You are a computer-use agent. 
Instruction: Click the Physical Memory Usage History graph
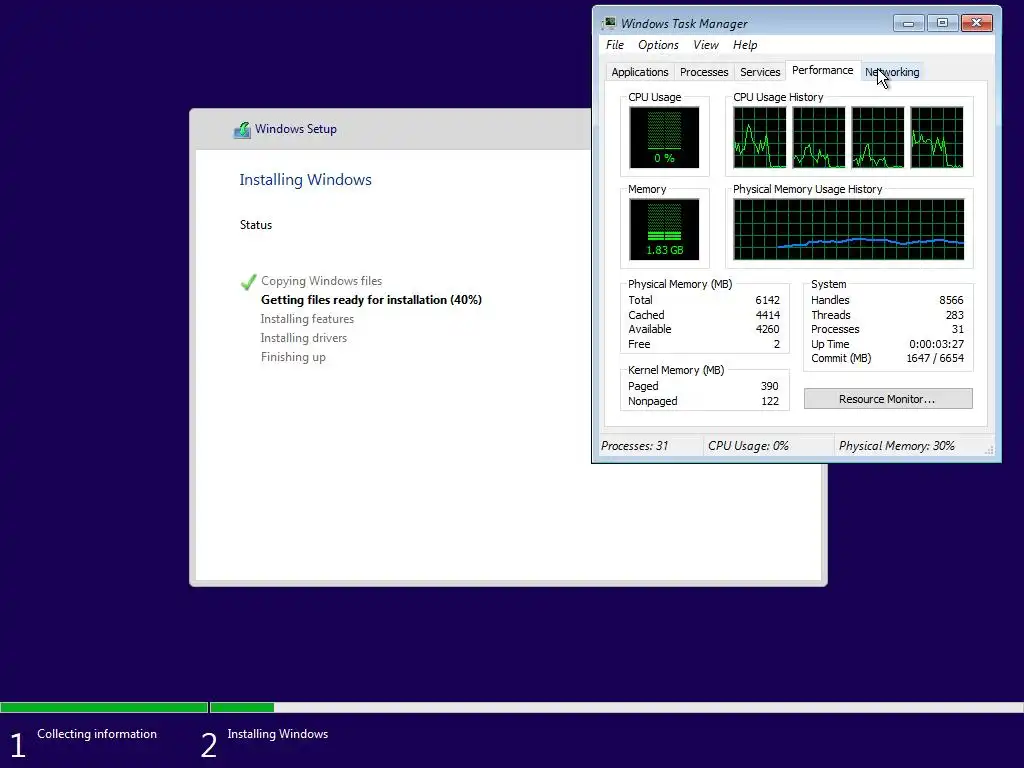[848, 230]
